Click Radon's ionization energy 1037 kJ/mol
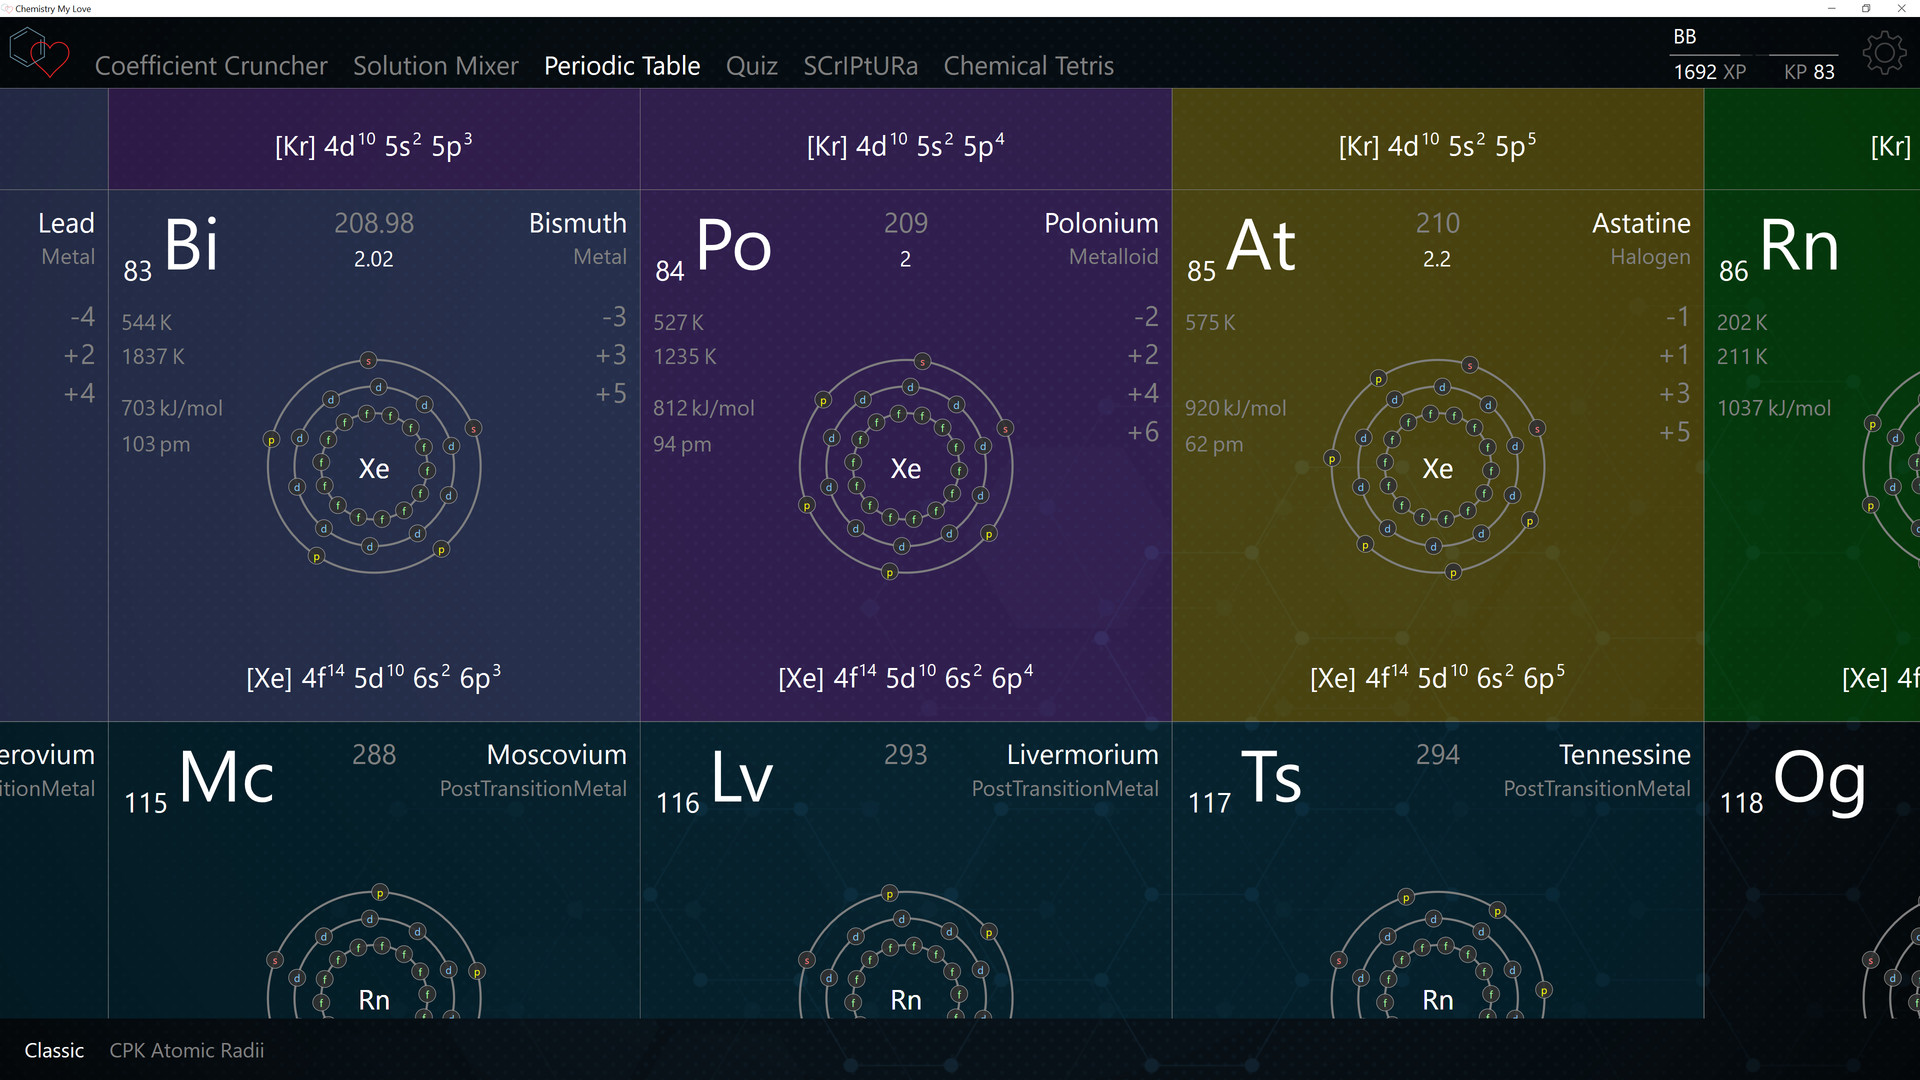 pos(1774,408)
